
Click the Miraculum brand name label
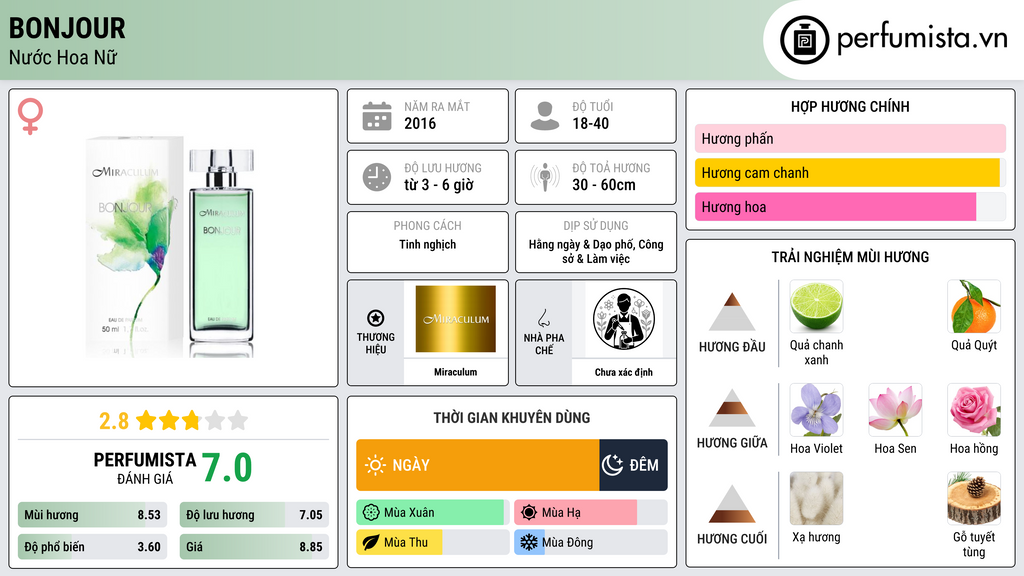click(x=455, y=372)
